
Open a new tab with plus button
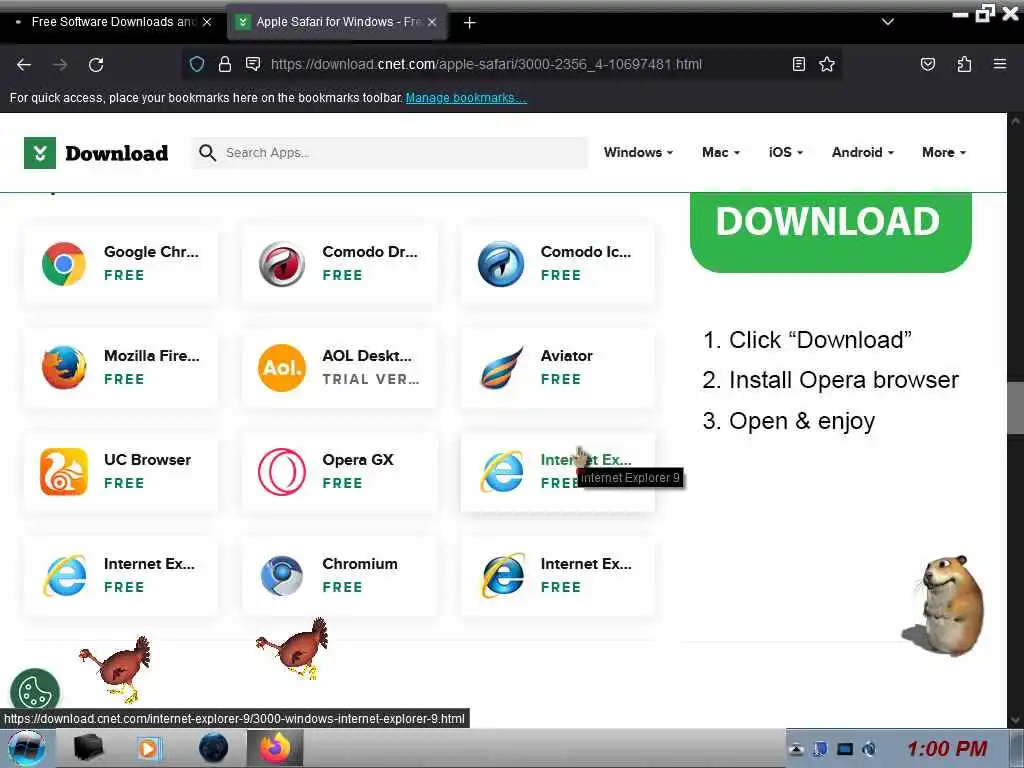coord(469,23)
